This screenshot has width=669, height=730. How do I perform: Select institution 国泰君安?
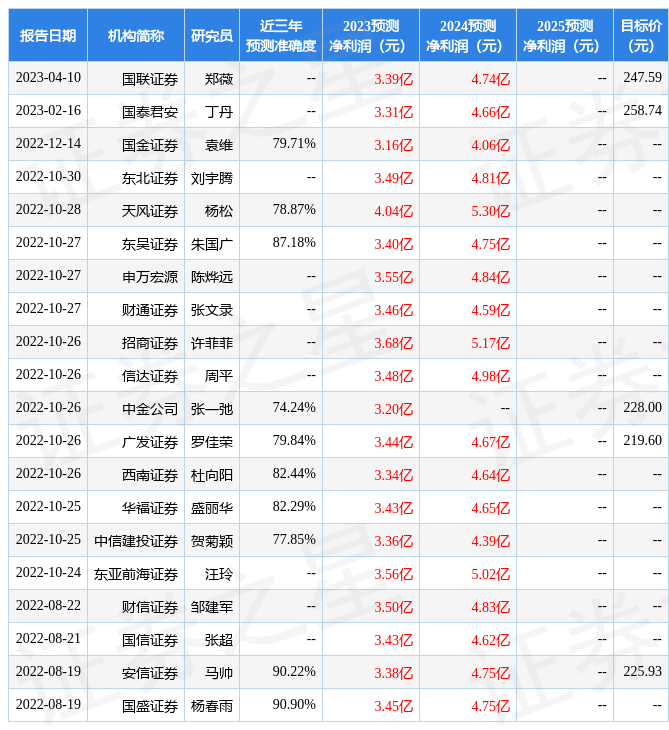click(x=150, y=112)
